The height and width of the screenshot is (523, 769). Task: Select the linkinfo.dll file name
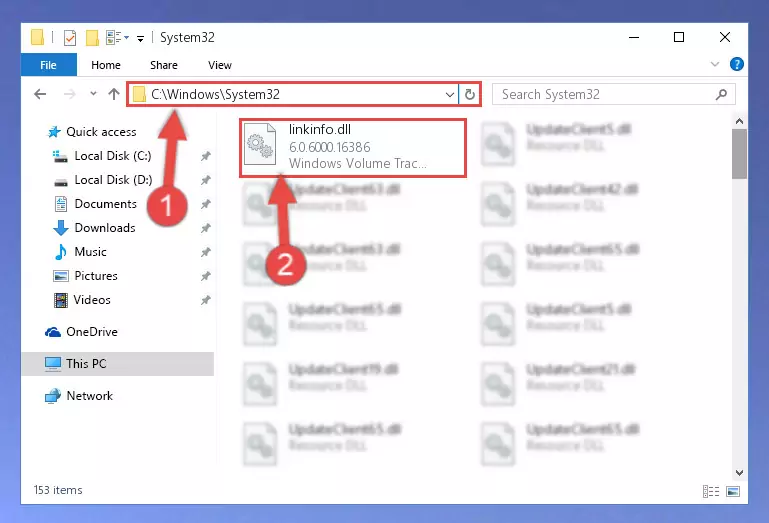point(320,130)
